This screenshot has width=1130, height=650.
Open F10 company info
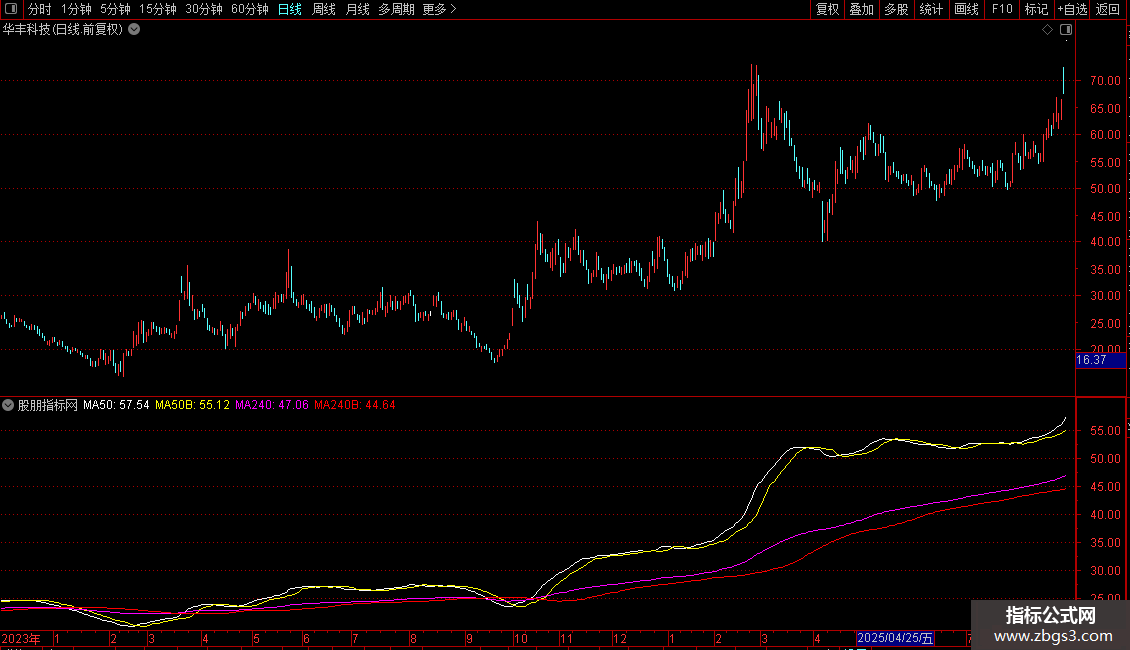tap(1002, 9)
